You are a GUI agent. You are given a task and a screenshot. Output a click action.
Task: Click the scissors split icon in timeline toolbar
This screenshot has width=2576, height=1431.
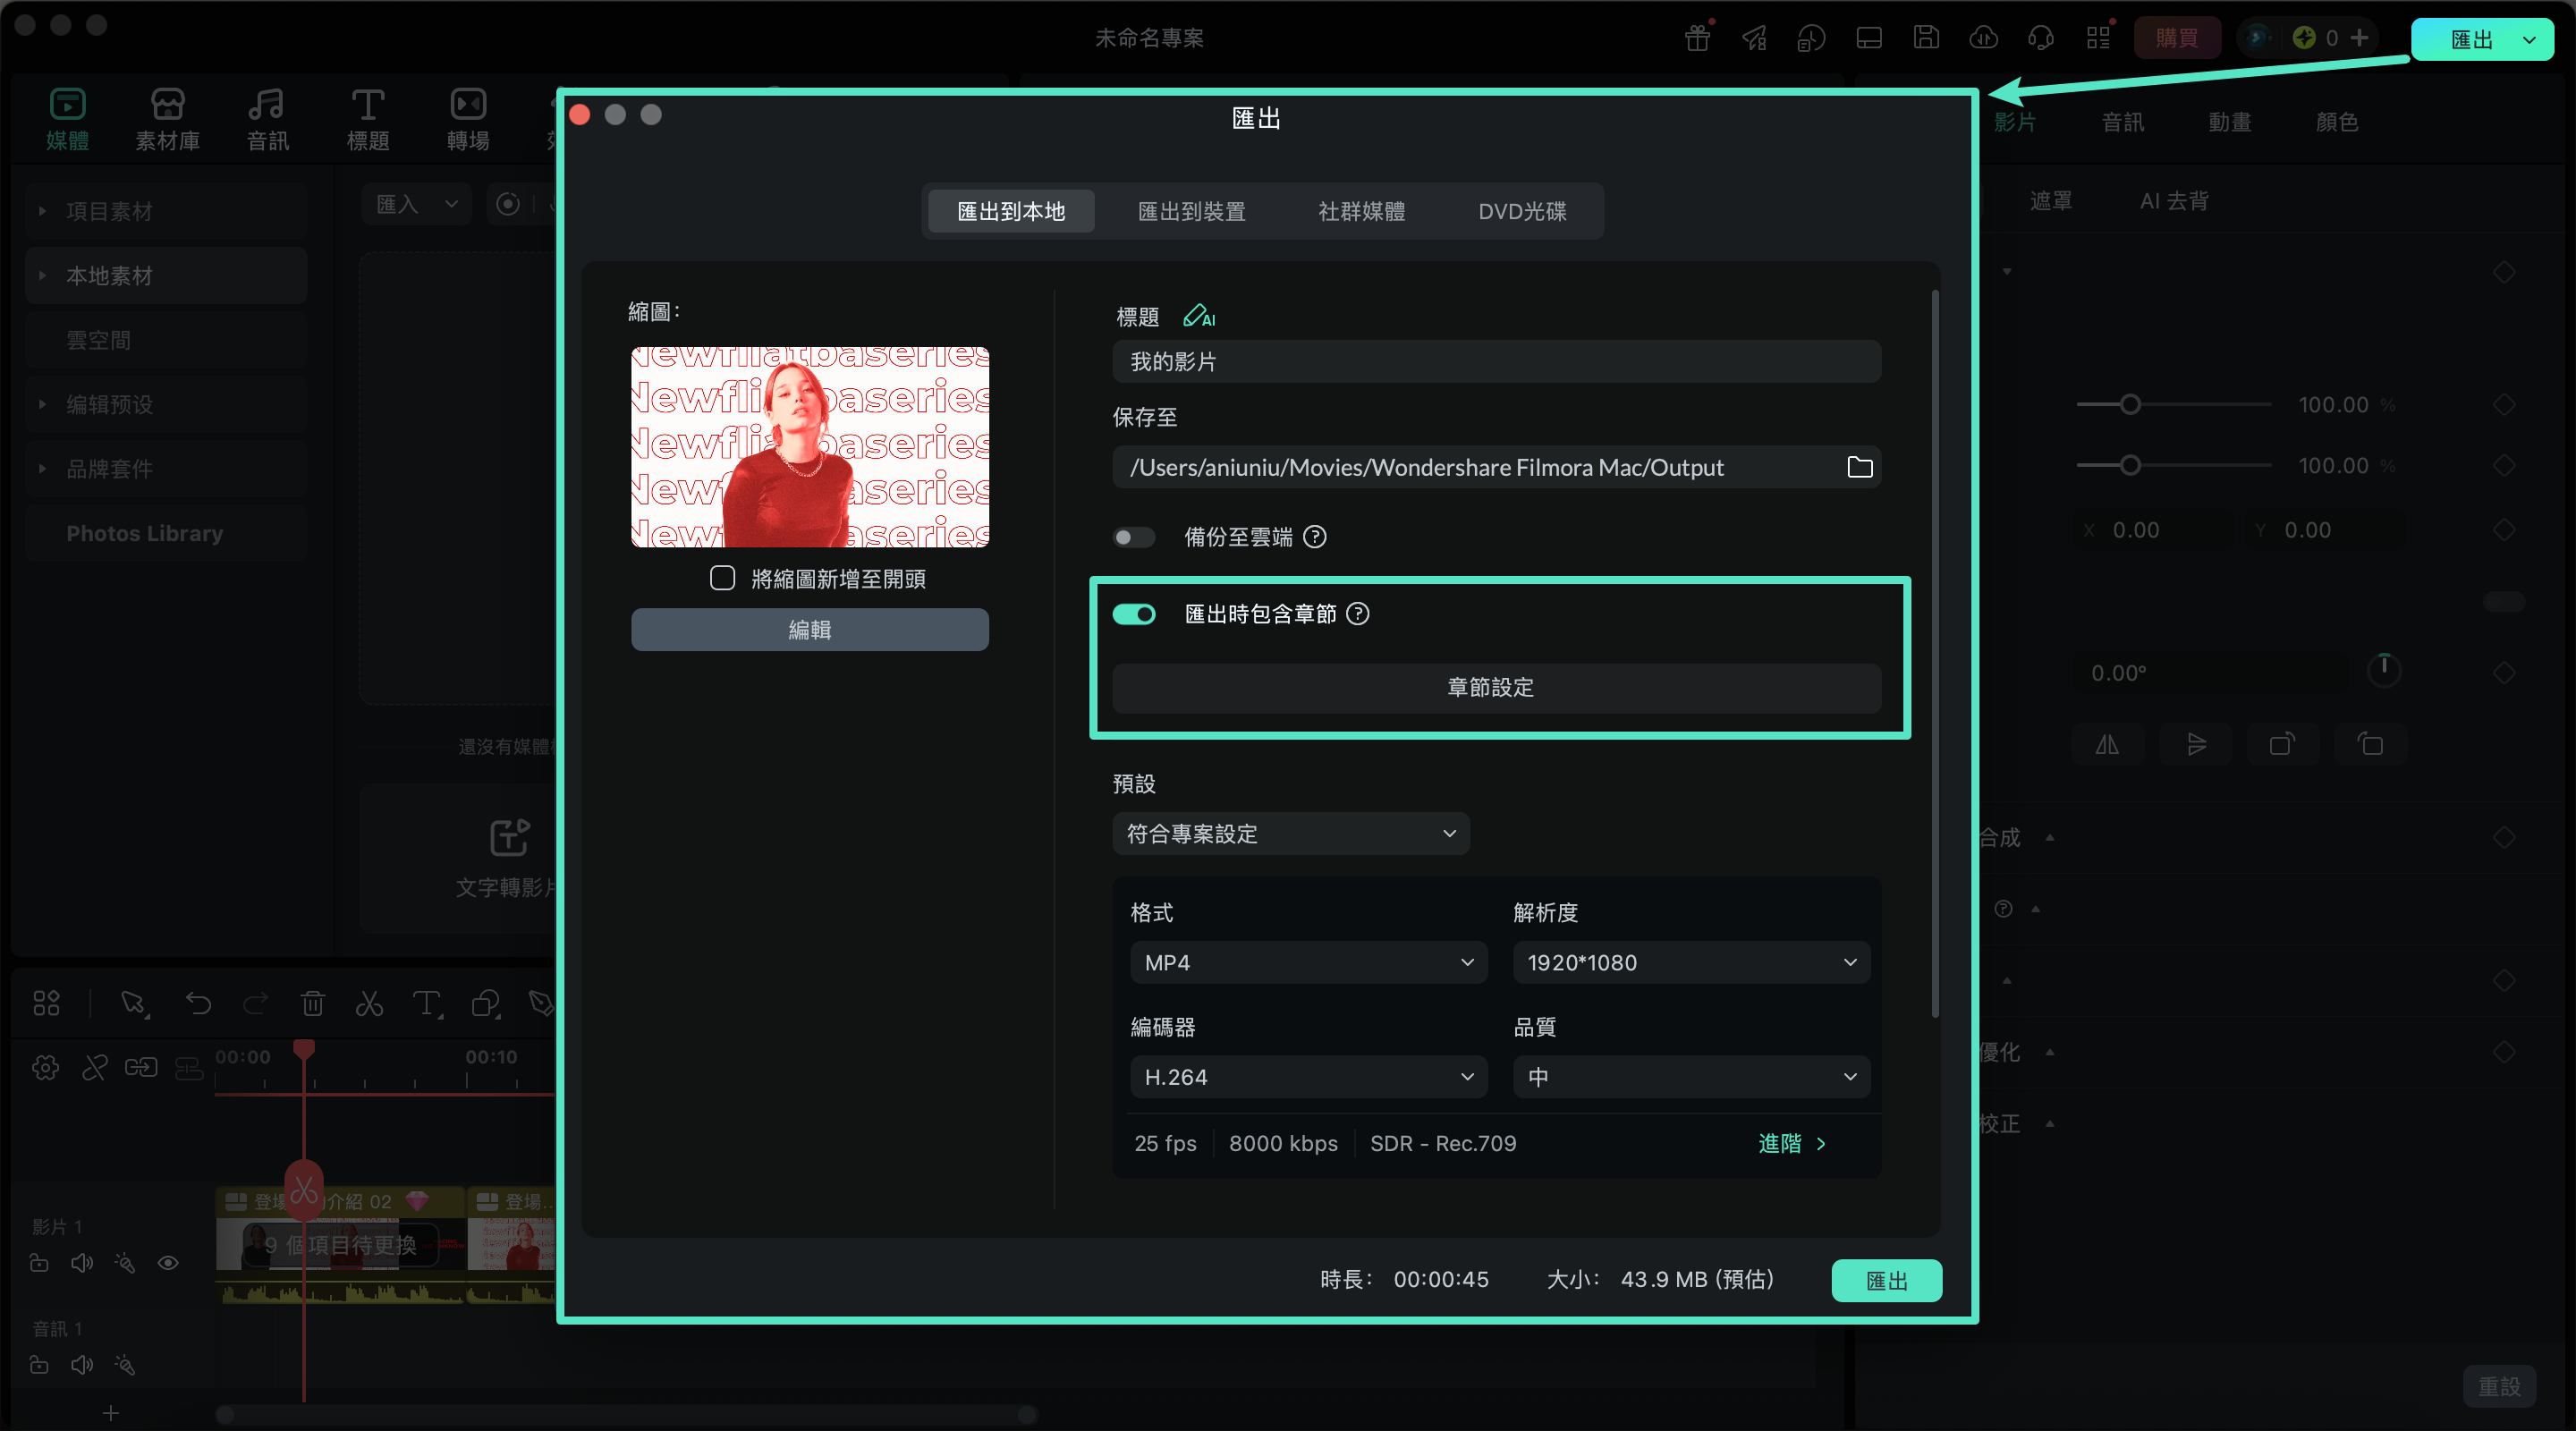click(369, 1003)
